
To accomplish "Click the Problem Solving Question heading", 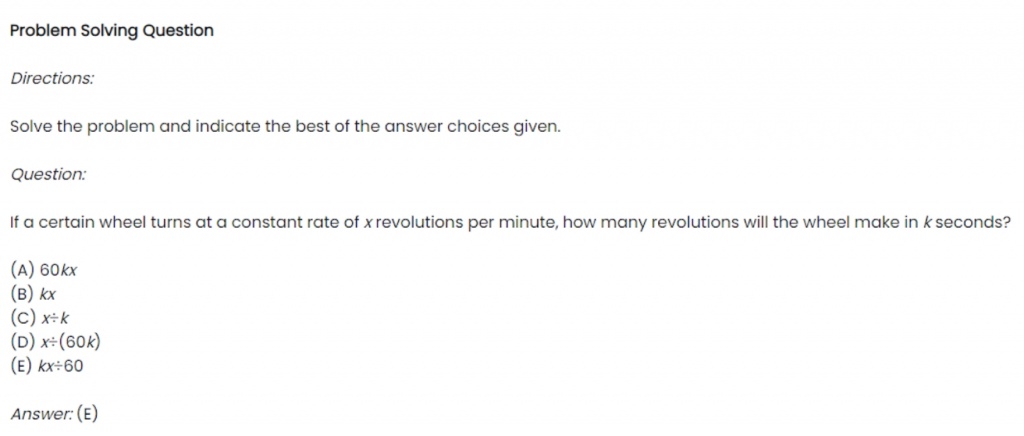I will click(112, 31).
